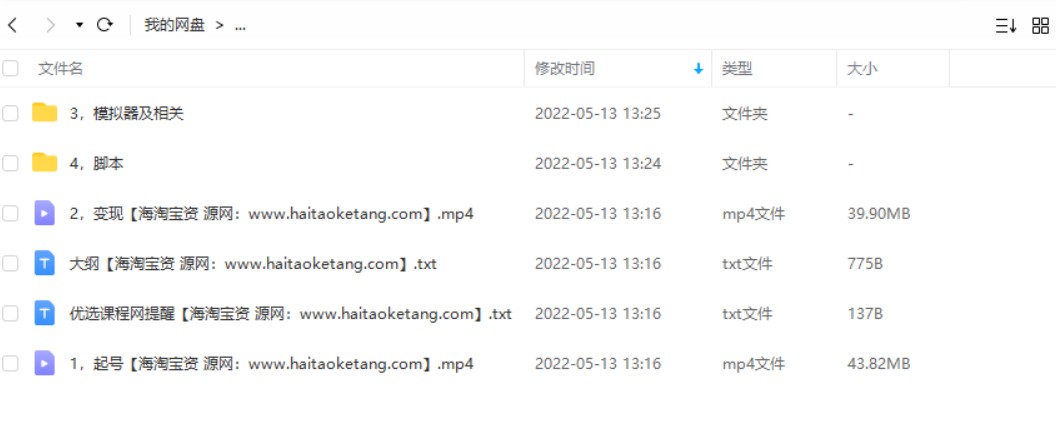1056x440 pixels.
Task: Tick the select-all checkbox in header
Action: (10, 68)
